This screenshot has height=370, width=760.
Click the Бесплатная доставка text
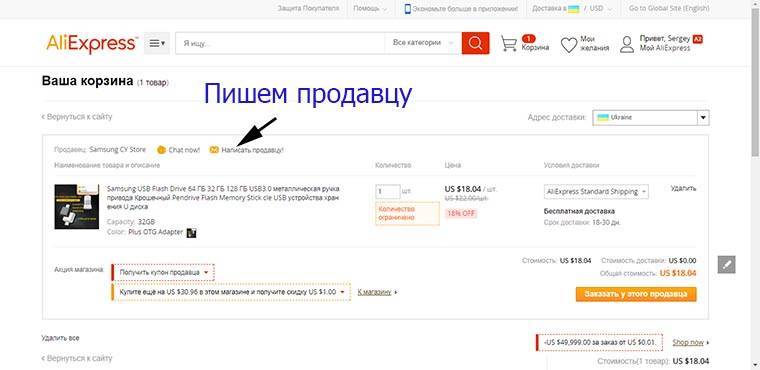tap(579, 211)
